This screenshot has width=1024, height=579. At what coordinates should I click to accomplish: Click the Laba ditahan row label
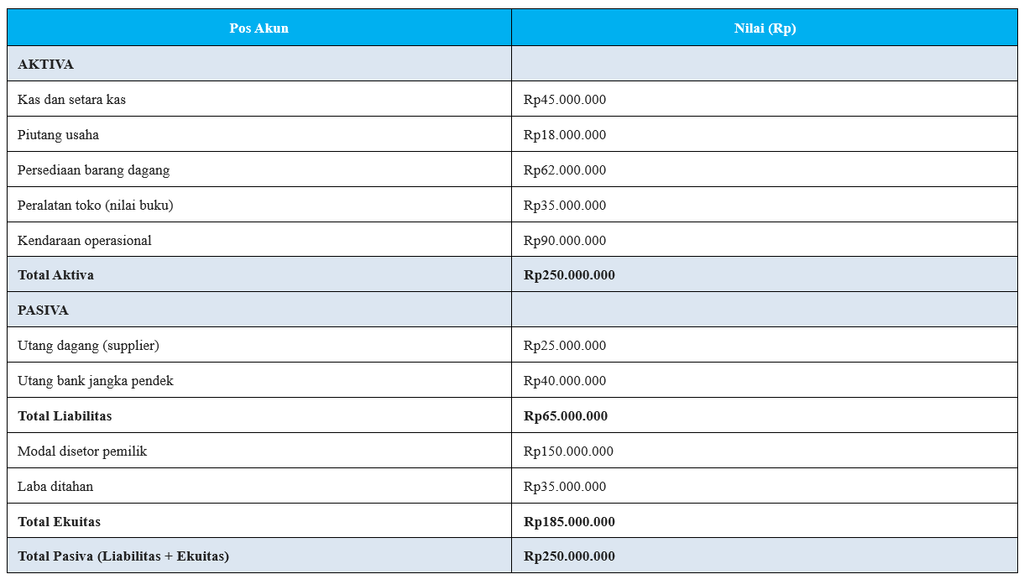[56, 486]
